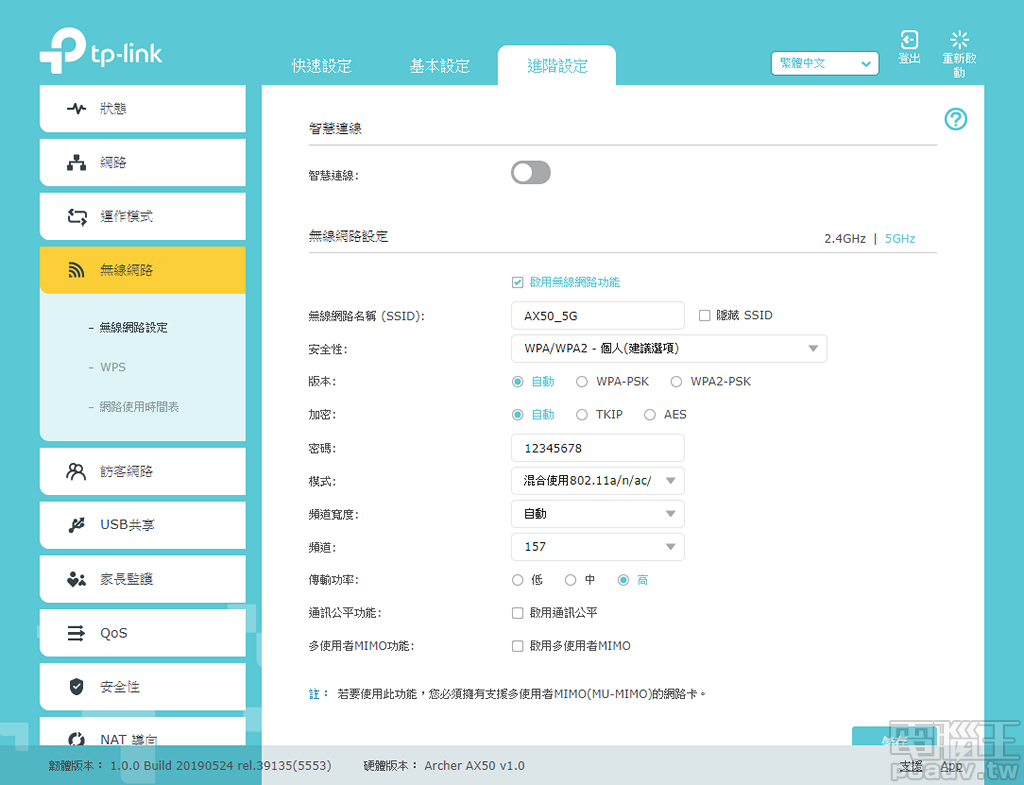Check the 隱藏 SSID checkbox
The width and height of the screenshot is (1024, 785).
(706, 315)
